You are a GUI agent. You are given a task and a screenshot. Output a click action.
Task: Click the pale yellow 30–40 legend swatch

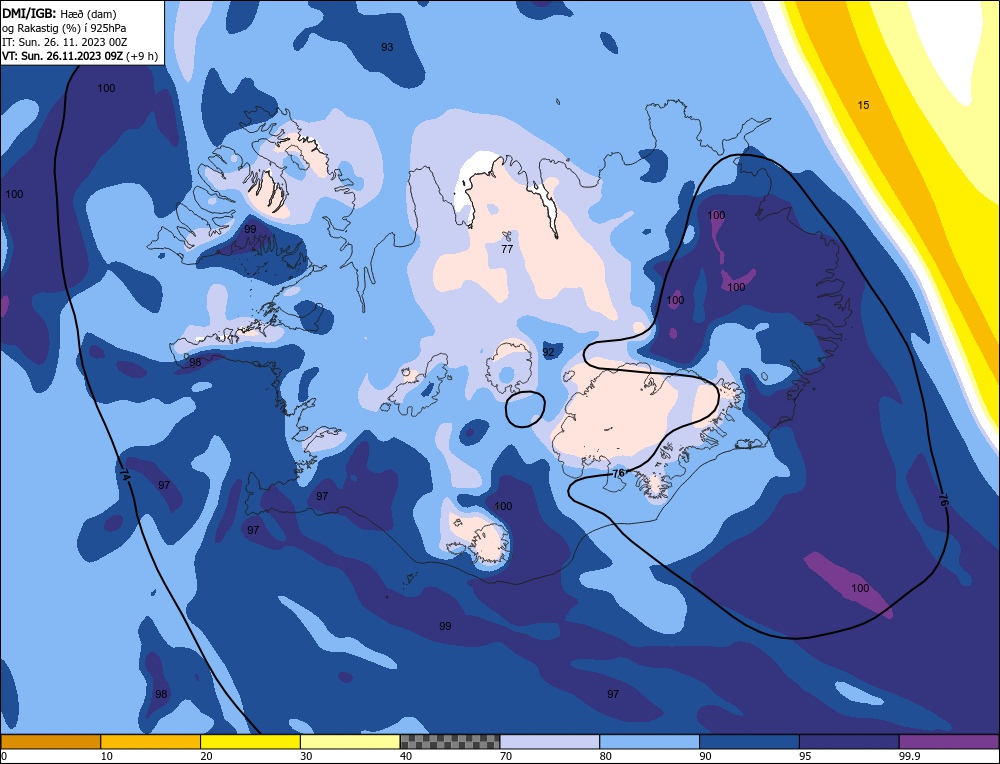(350, 742)
